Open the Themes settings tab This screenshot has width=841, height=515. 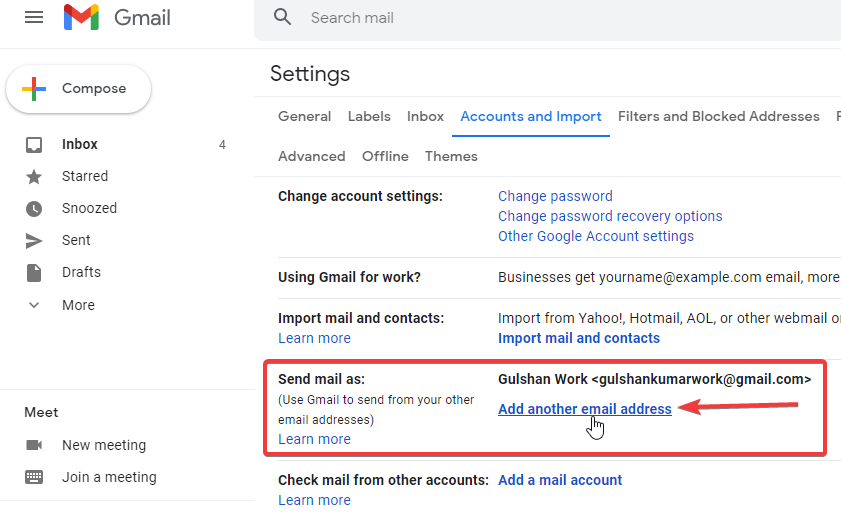451,156
